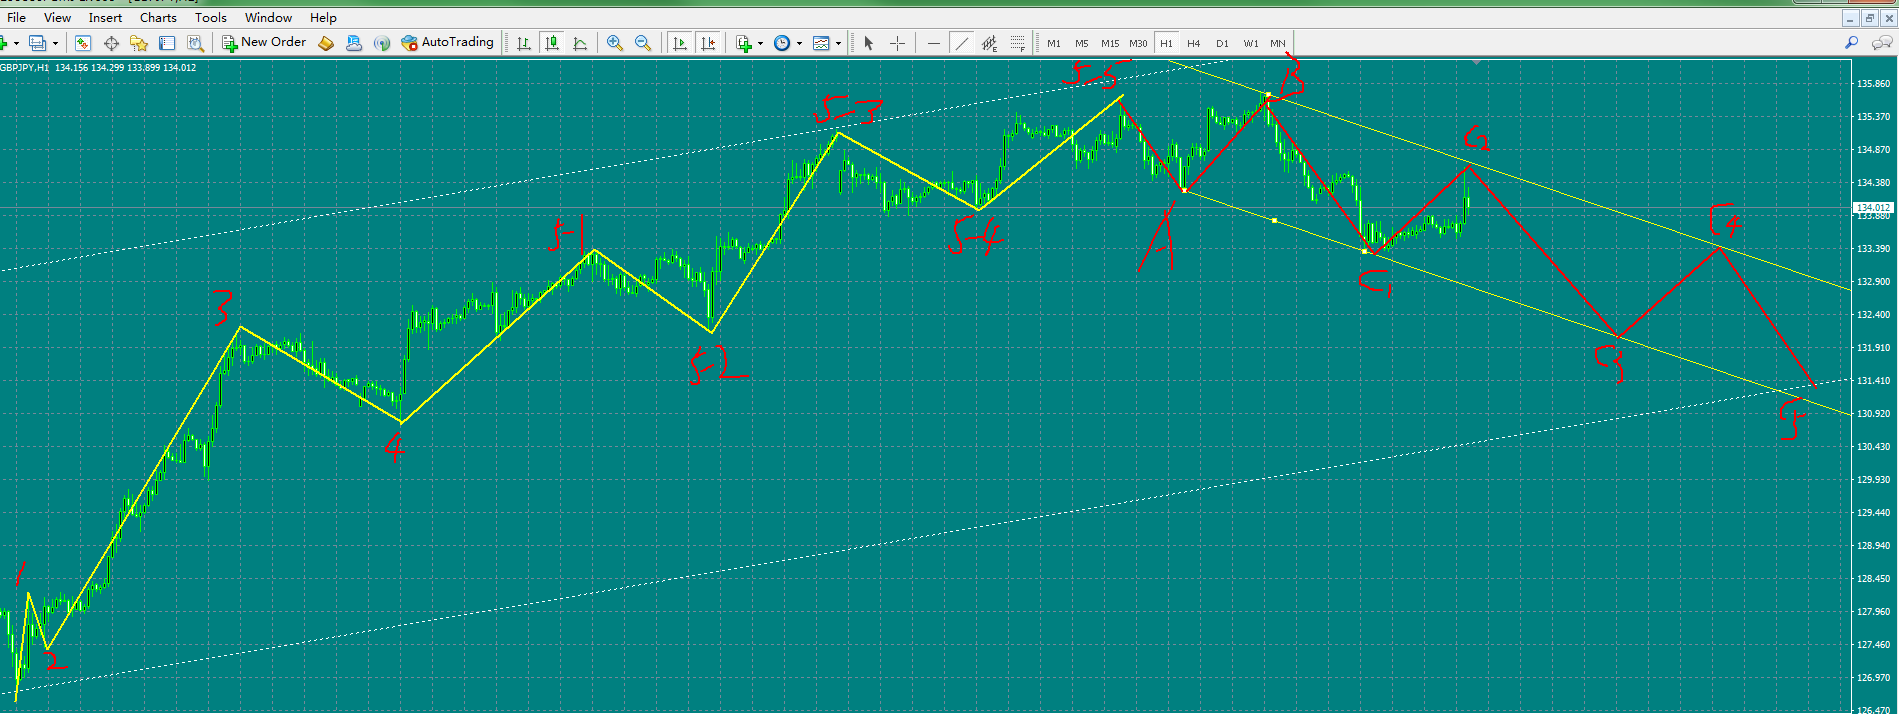The width and height of the screenshot is (1899, 714).
Task: Open the Periods clock icon
Action: coord(782,43)
